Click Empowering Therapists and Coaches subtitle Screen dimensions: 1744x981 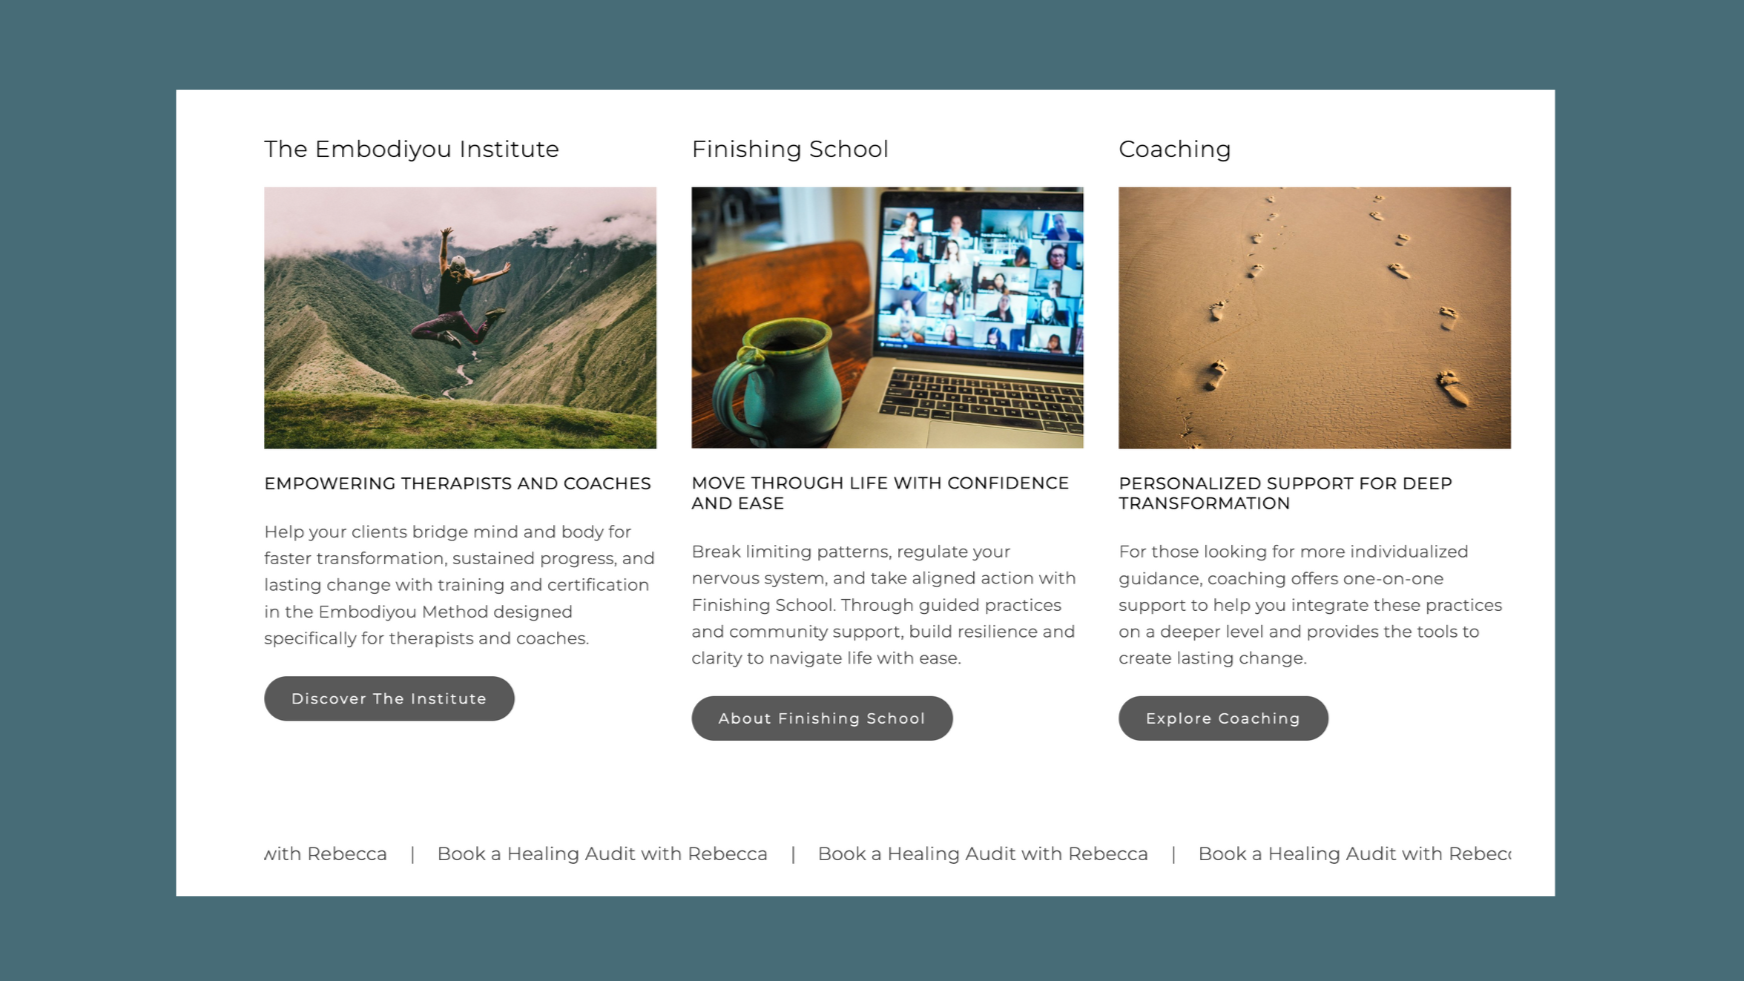(x=457, y=483)
